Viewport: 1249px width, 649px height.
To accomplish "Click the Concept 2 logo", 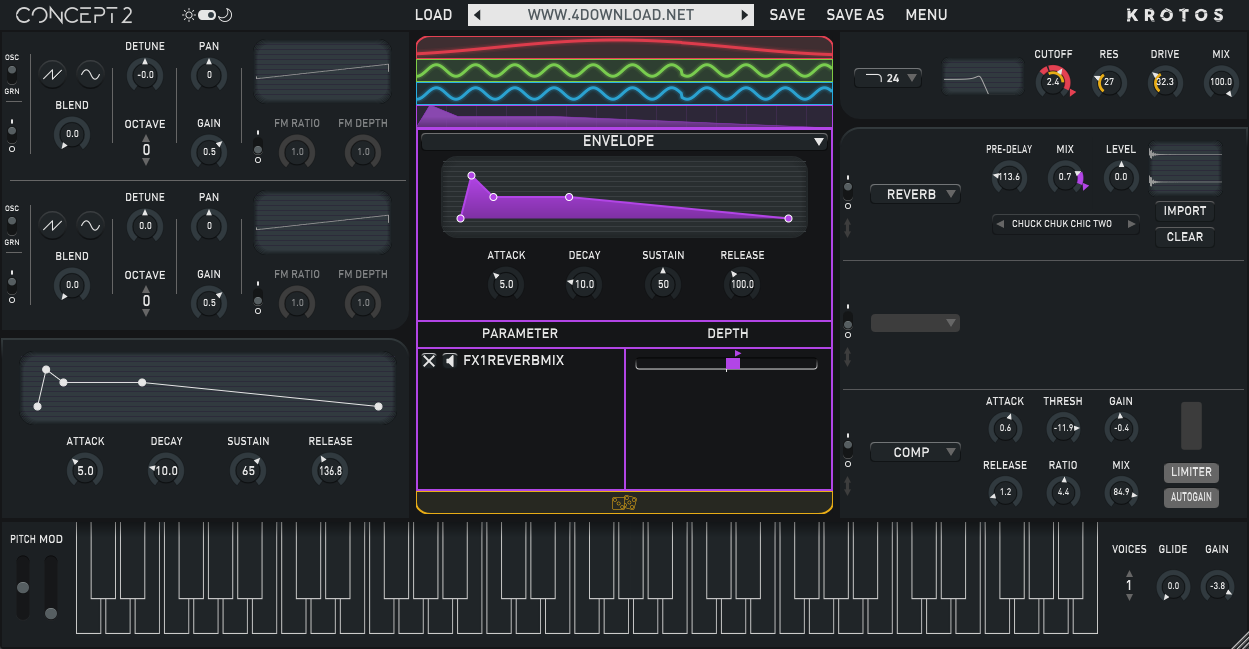I will tap(74, 15).
